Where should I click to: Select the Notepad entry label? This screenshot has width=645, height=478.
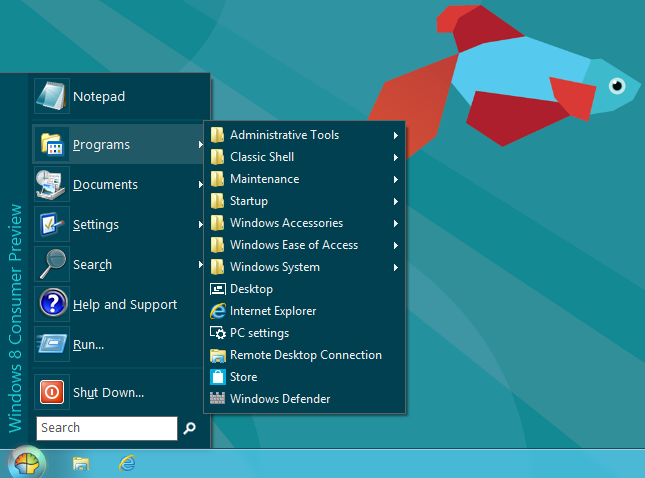click(99, 97)
